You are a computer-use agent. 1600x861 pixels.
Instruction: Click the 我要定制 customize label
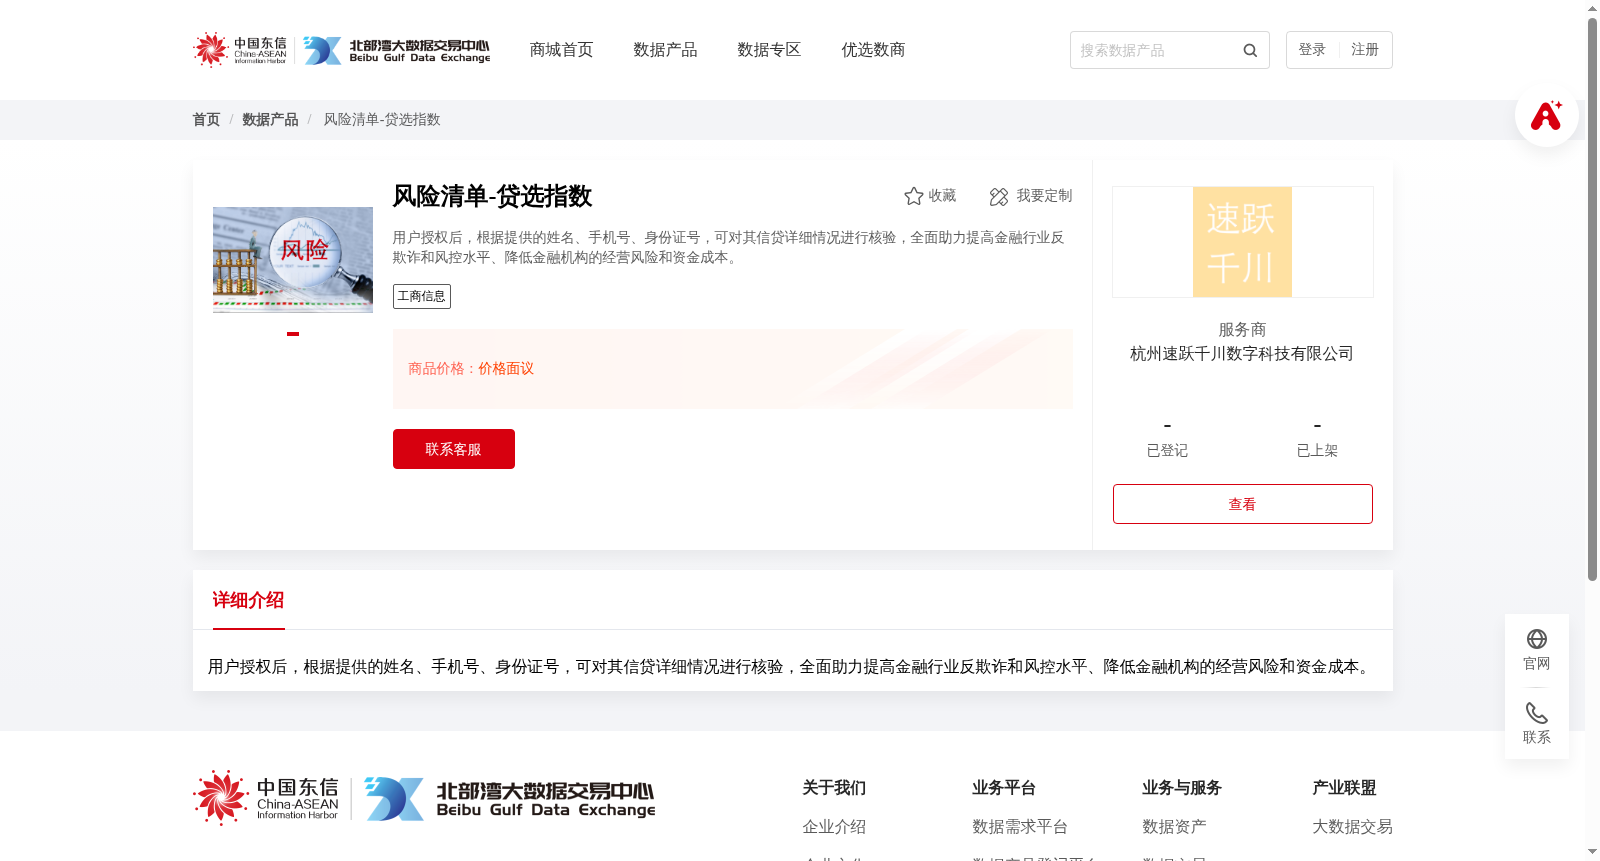pyautogui.click(x=1044, y=196)
